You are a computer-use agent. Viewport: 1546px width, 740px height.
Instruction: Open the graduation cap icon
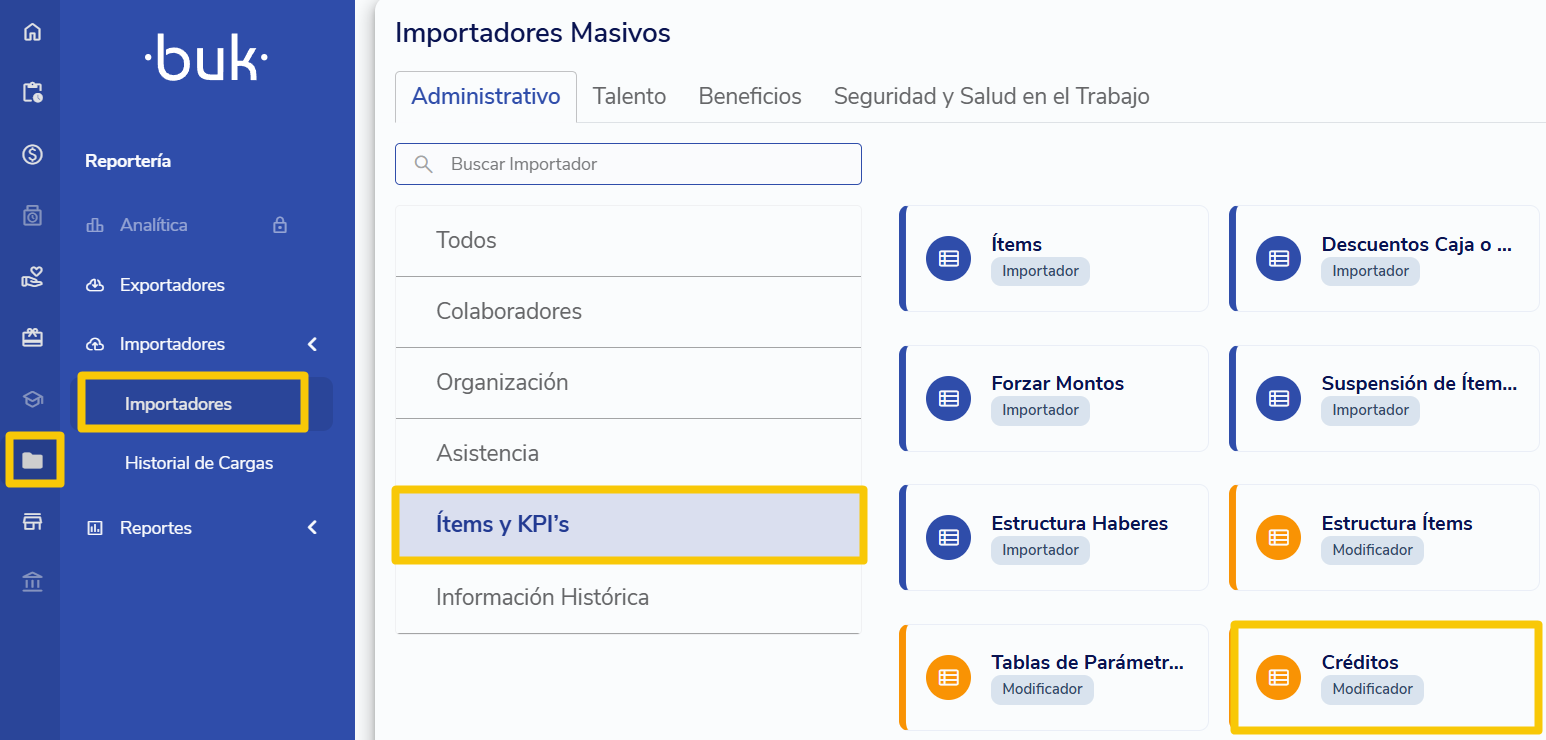32,399
